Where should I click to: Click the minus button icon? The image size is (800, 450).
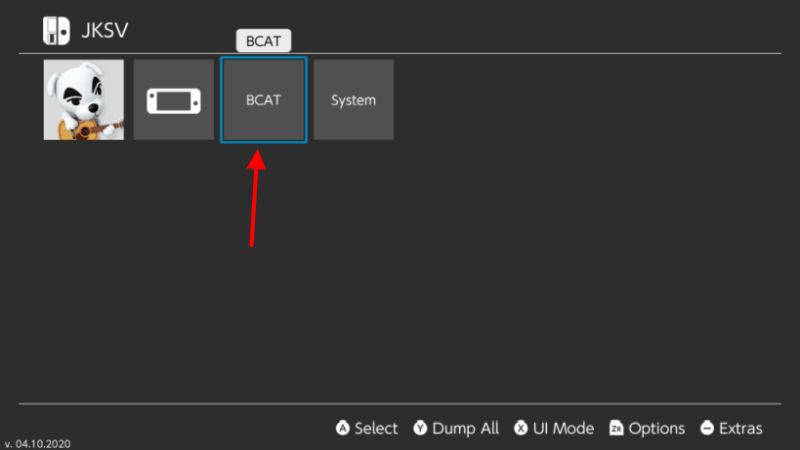tap(707, 428)
